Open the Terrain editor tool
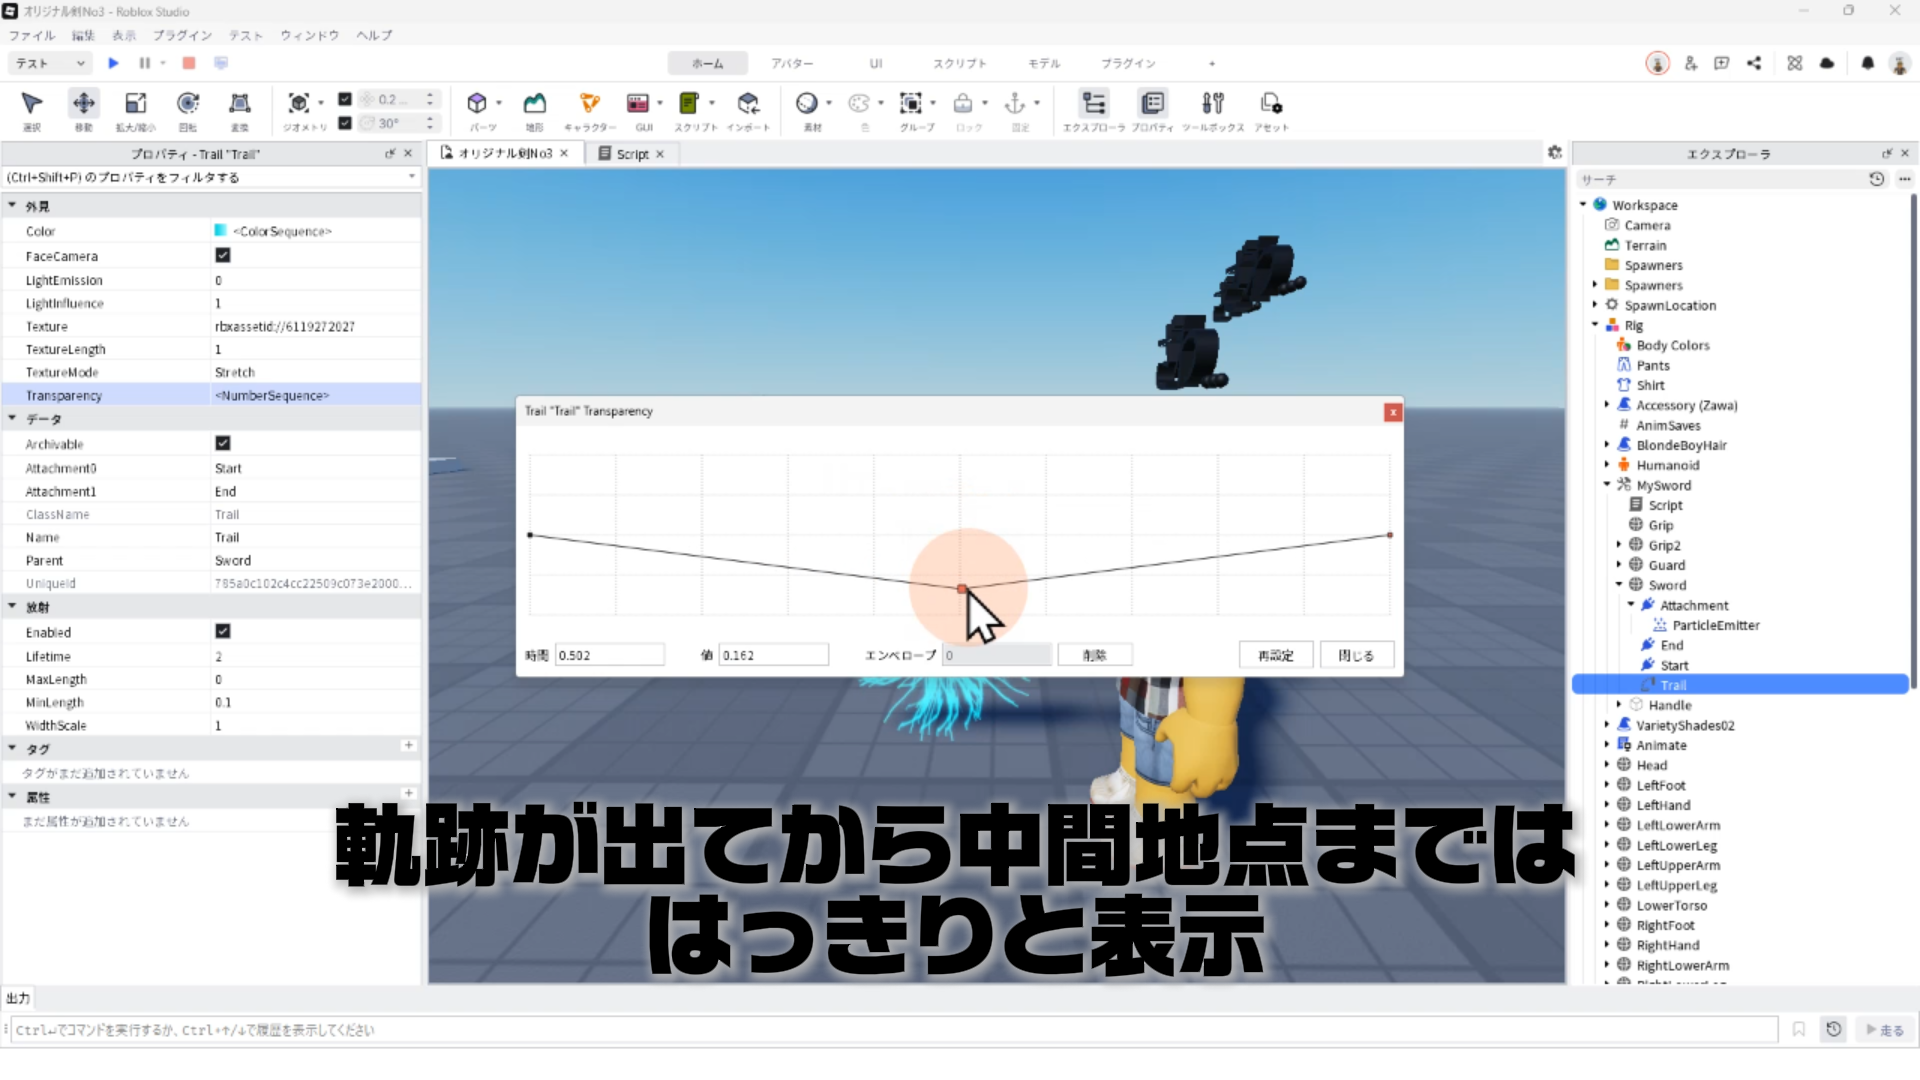The width and height of the screenshot is (1920, 1080). [x=535, y=103]
